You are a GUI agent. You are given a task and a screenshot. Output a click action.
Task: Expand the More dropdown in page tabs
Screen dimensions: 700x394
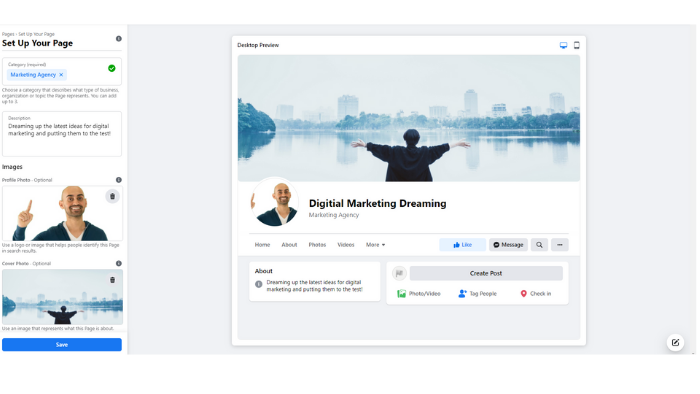tap(375, 245)
